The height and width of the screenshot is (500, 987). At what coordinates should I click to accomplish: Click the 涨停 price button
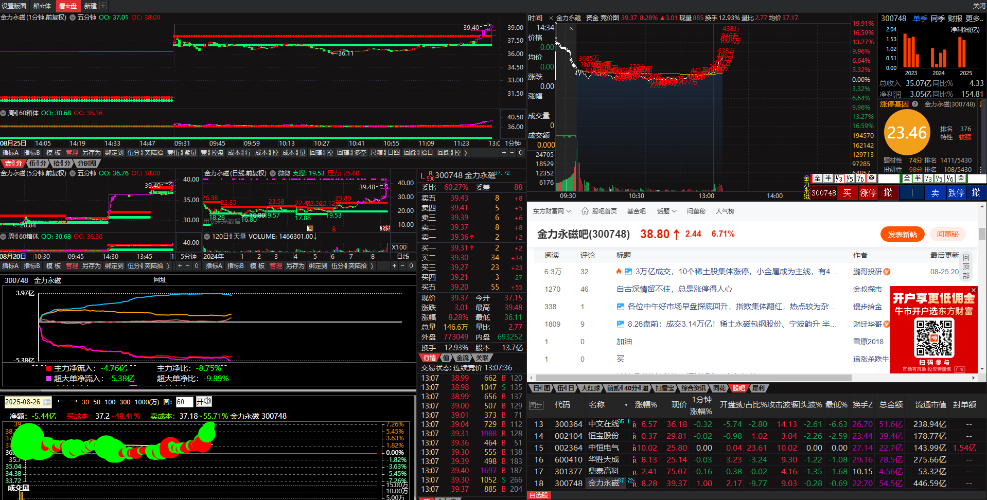[867, 193]
